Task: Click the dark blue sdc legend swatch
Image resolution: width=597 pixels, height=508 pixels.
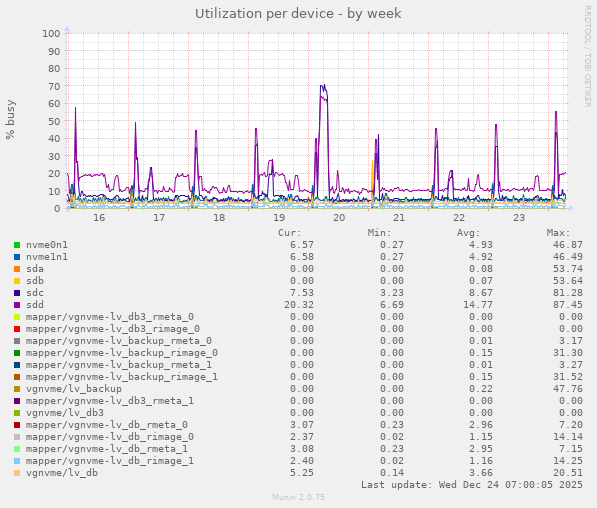Action: [x=17, y=293]
